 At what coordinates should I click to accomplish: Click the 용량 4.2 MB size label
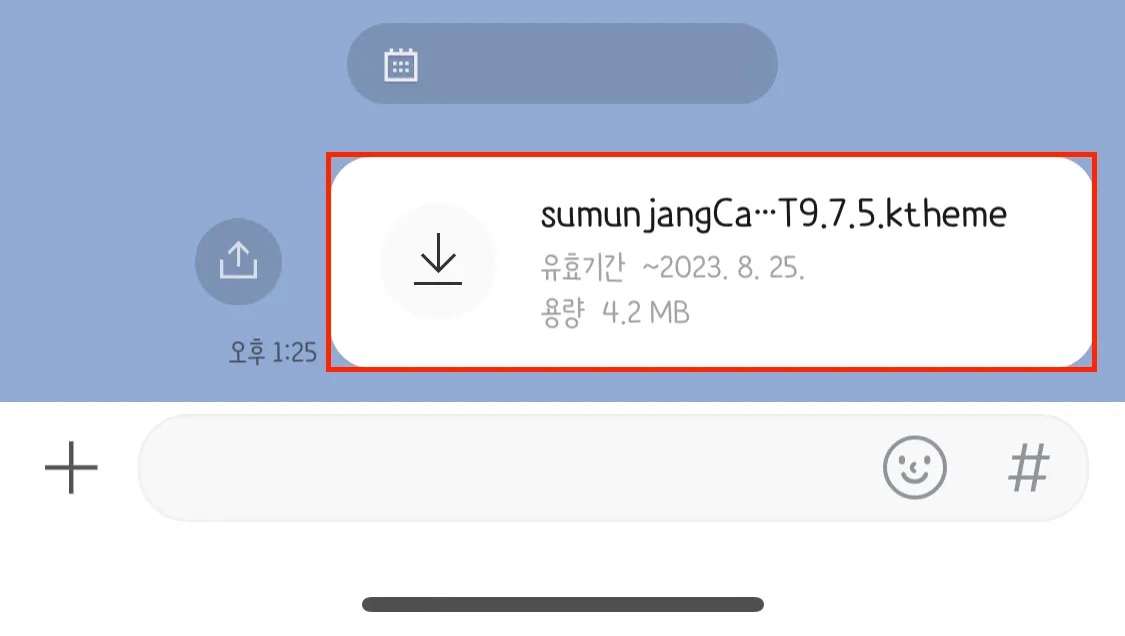click(615, 313)
